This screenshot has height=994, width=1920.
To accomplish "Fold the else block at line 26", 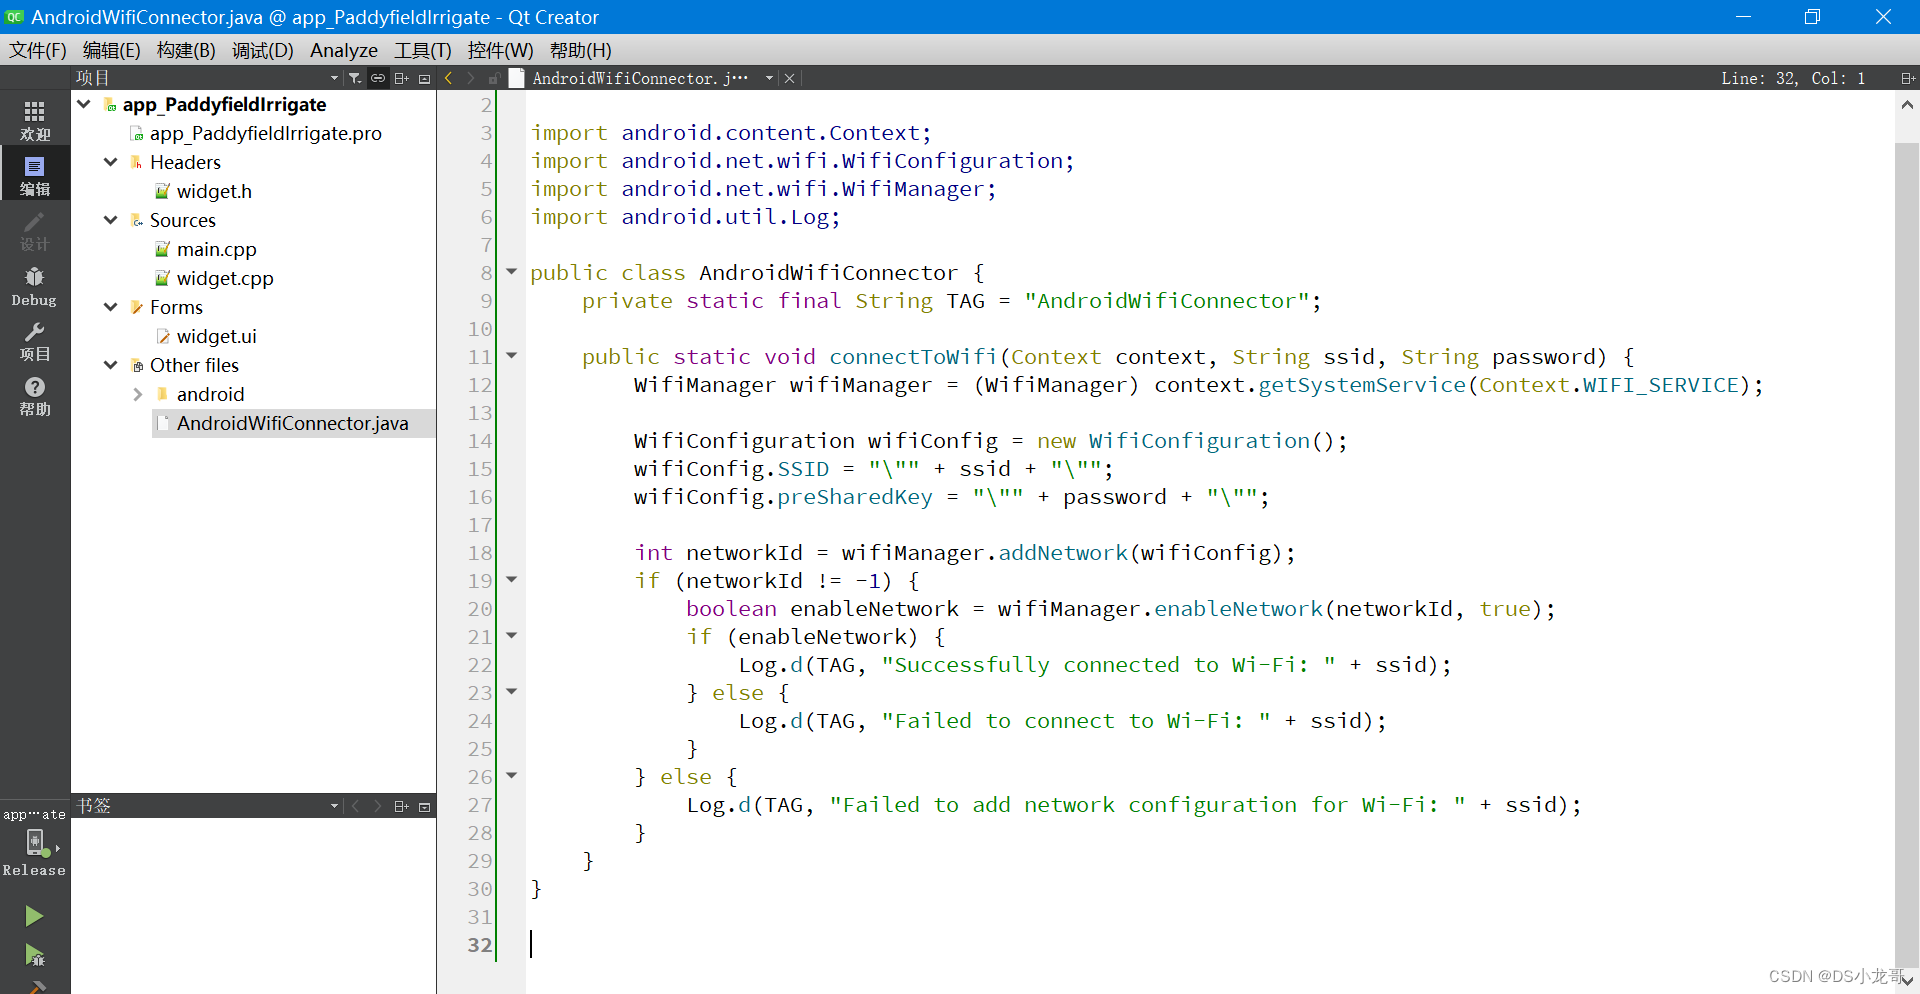I will tap(512, 775).
